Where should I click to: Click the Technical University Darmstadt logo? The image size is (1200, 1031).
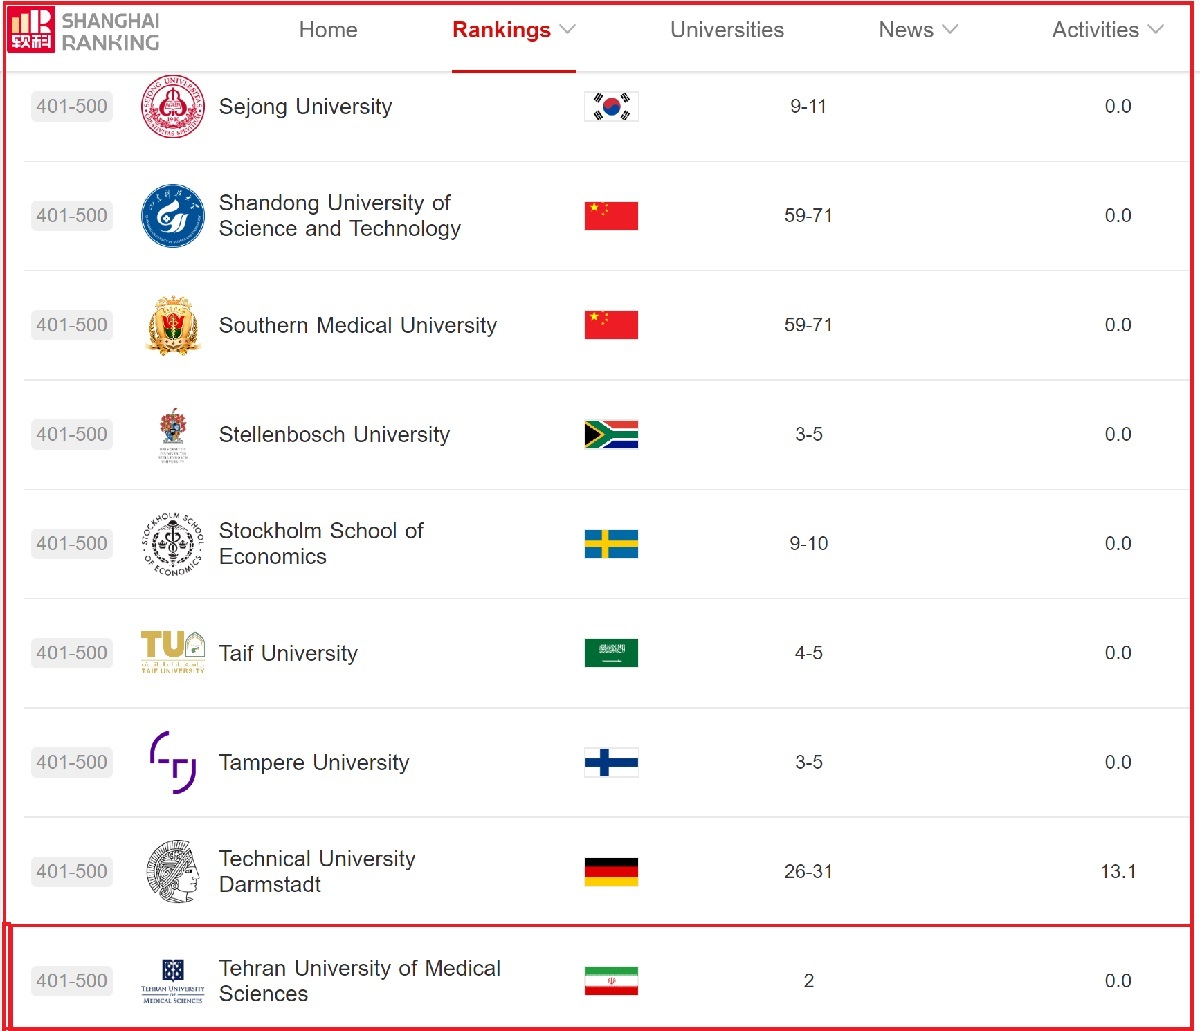[x=172, y=871]
